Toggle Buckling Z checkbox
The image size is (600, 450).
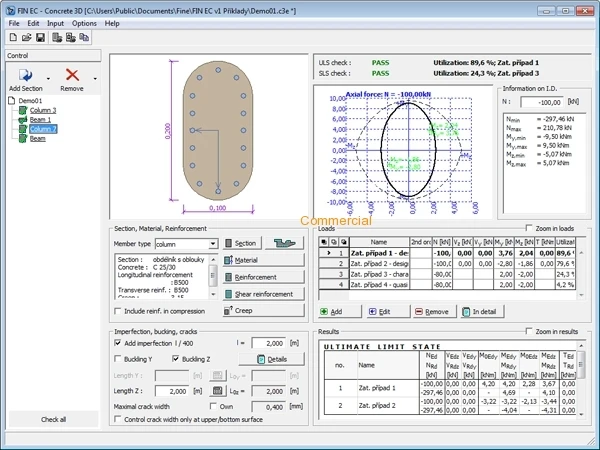point(176,359)
